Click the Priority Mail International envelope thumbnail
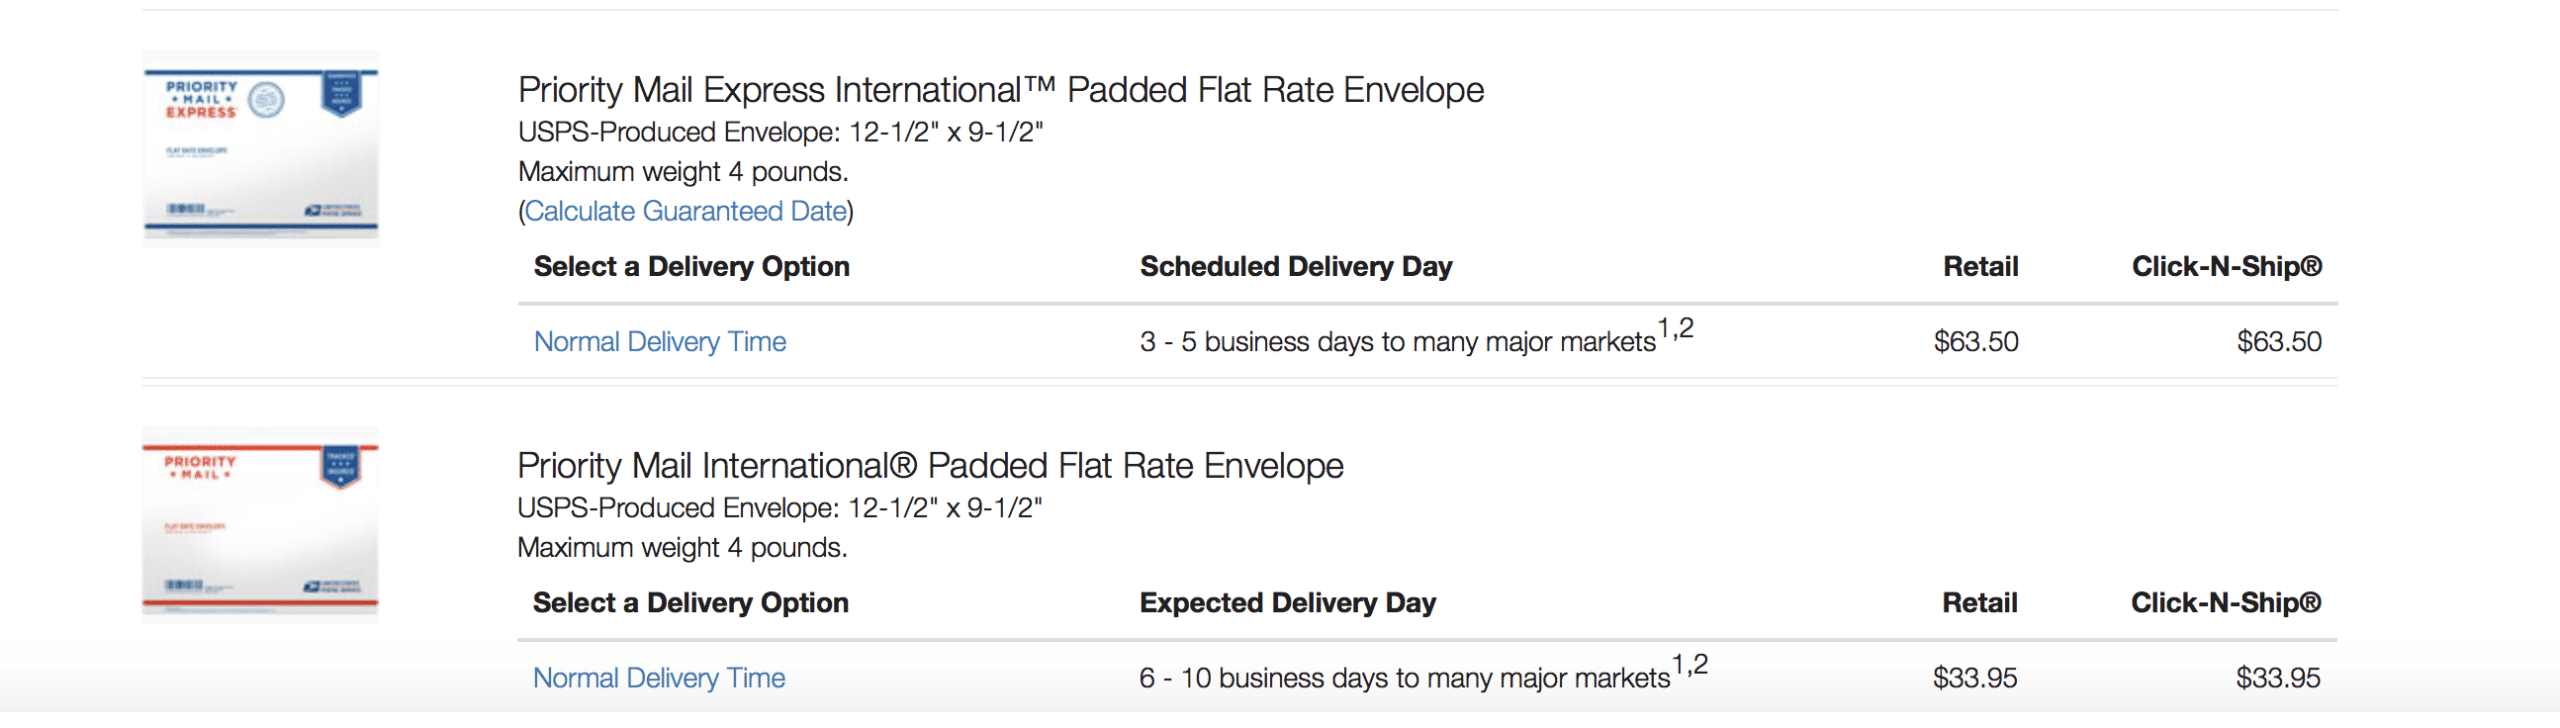 [x=260, y=525]
